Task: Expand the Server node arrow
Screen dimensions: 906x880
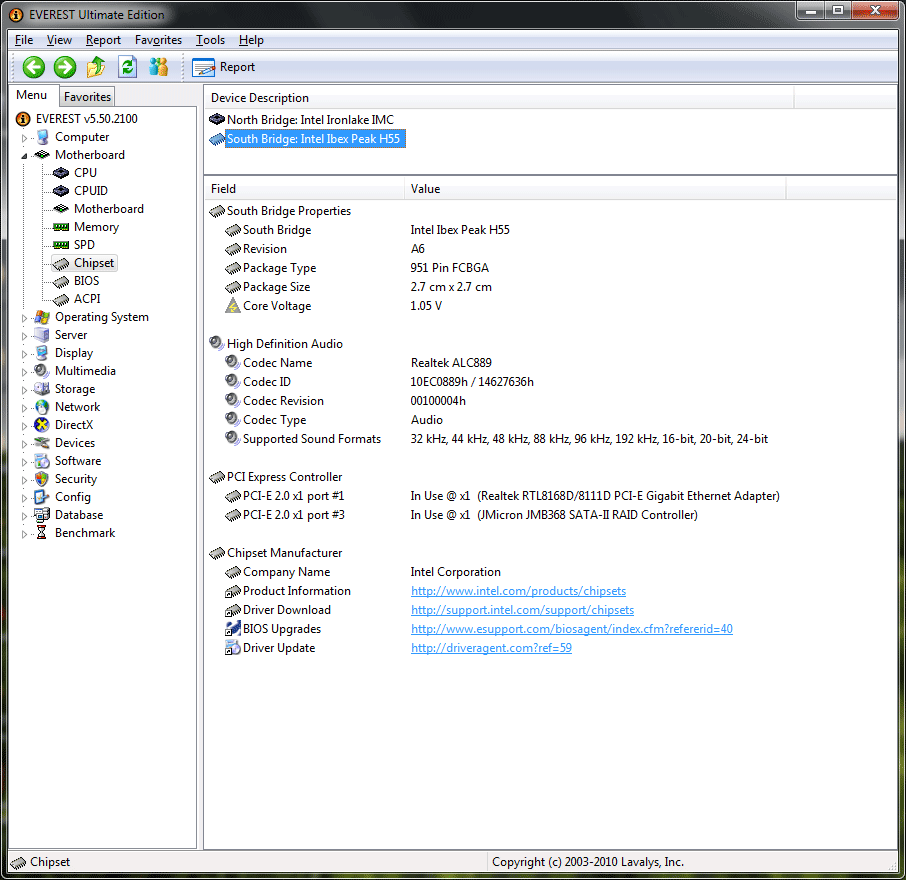Action: (24, 336)
